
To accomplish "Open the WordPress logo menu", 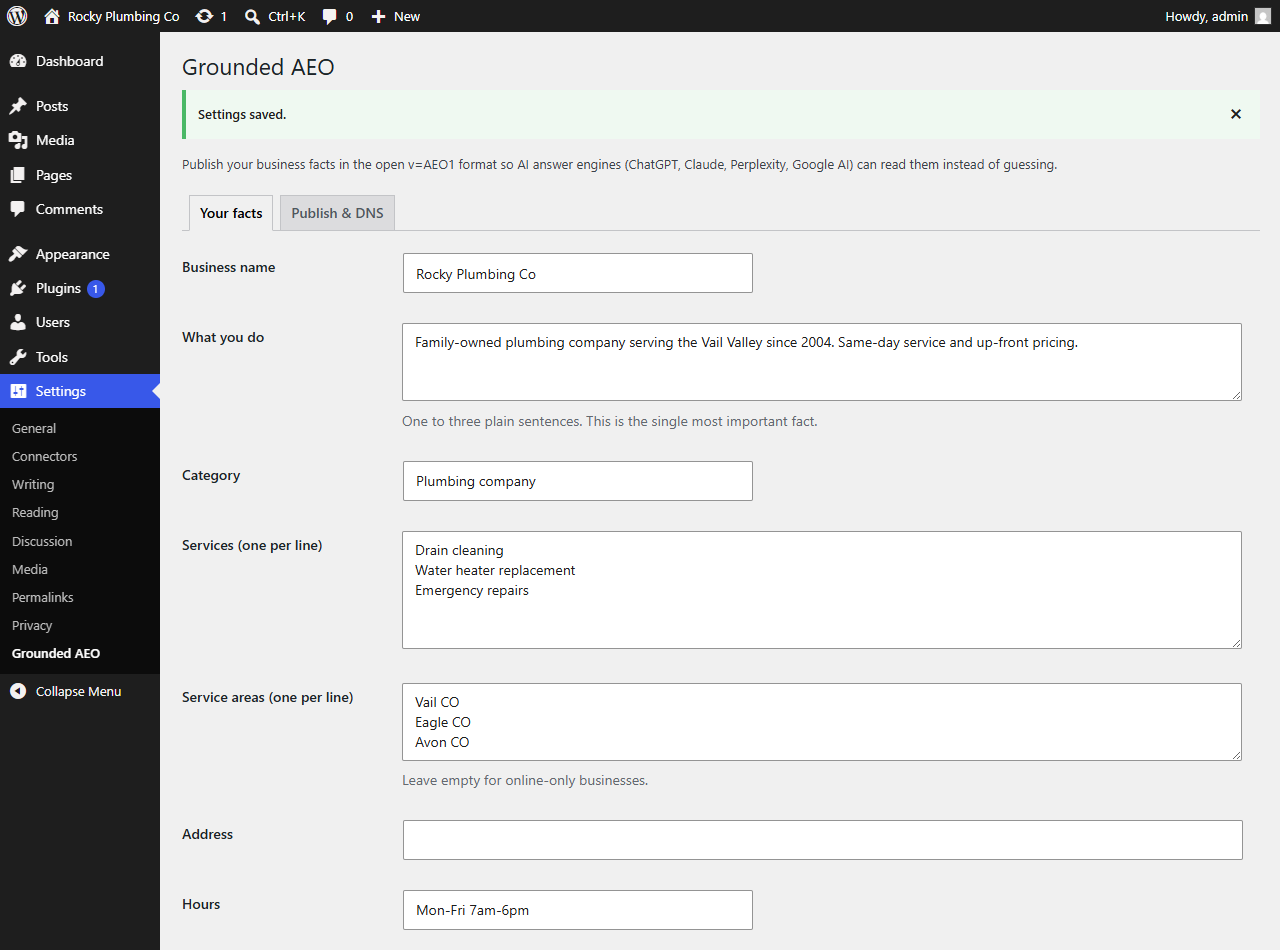I will click(x=17, y=16).
